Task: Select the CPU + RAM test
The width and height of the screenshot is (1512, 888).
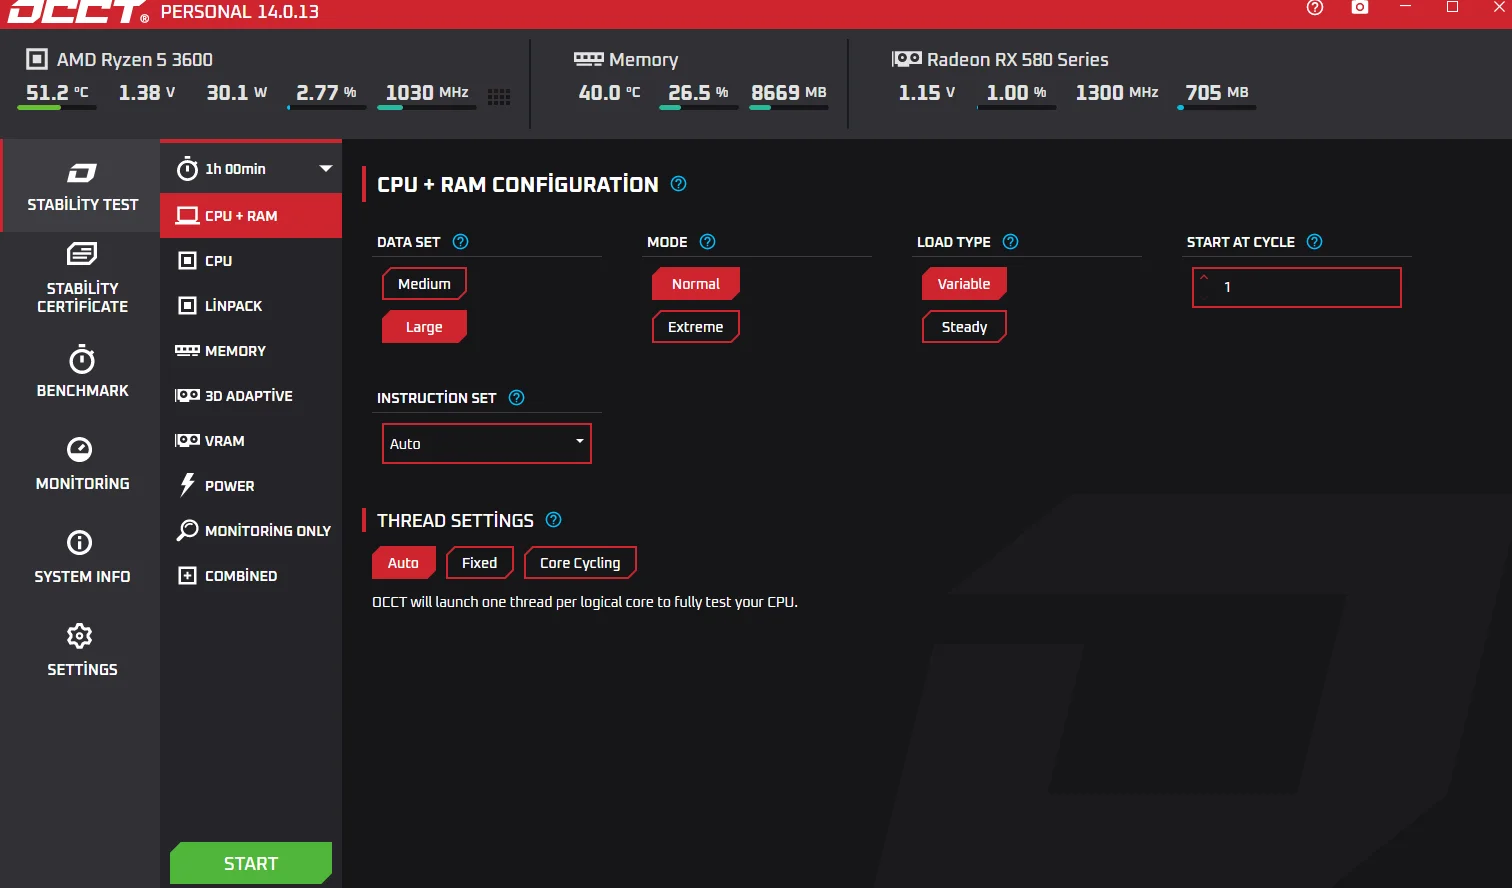Action: tap(251, 216)
